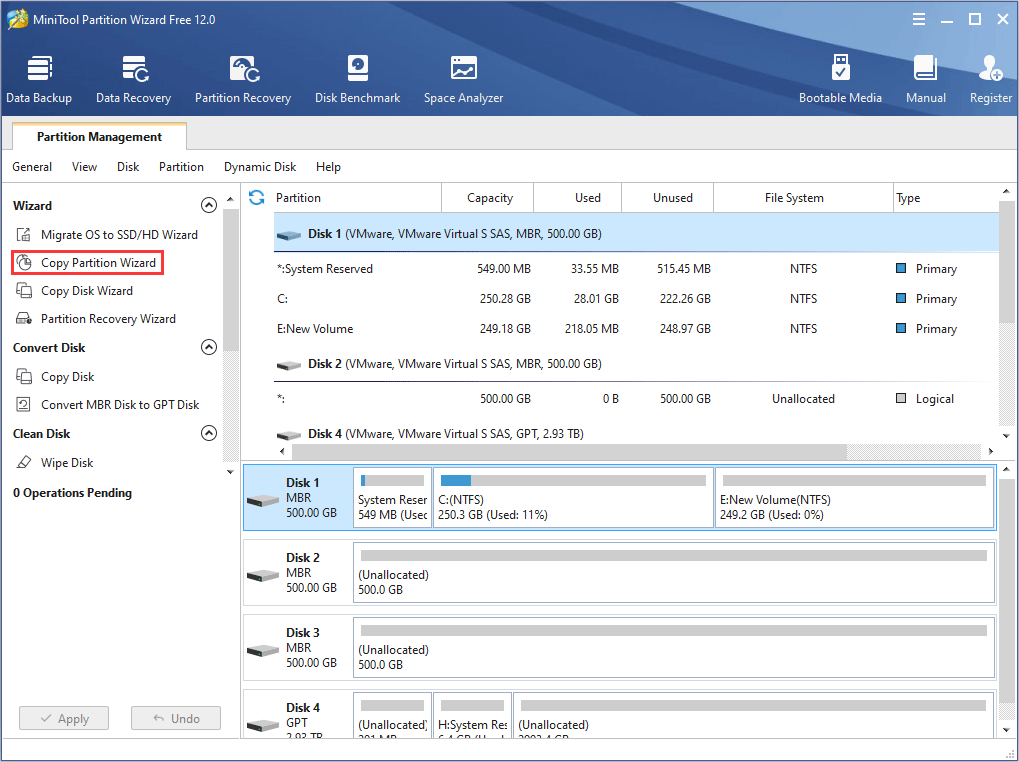This screenshot has height=762, width=1019.
Task: Start the Disk Benchmark tool
Action: click(x=357, y=80)
